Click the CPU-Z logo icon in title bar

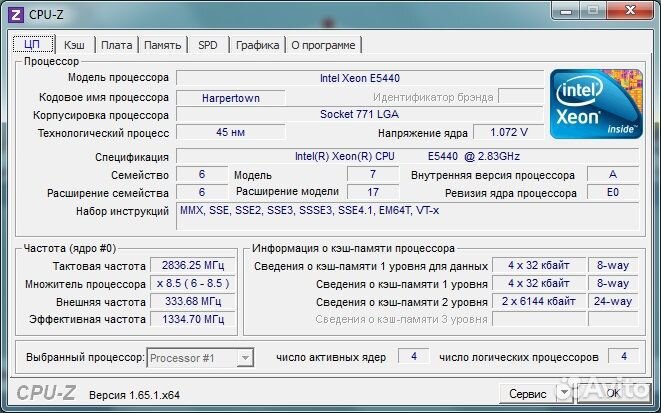pyautogui.click(x=16, y=15)
